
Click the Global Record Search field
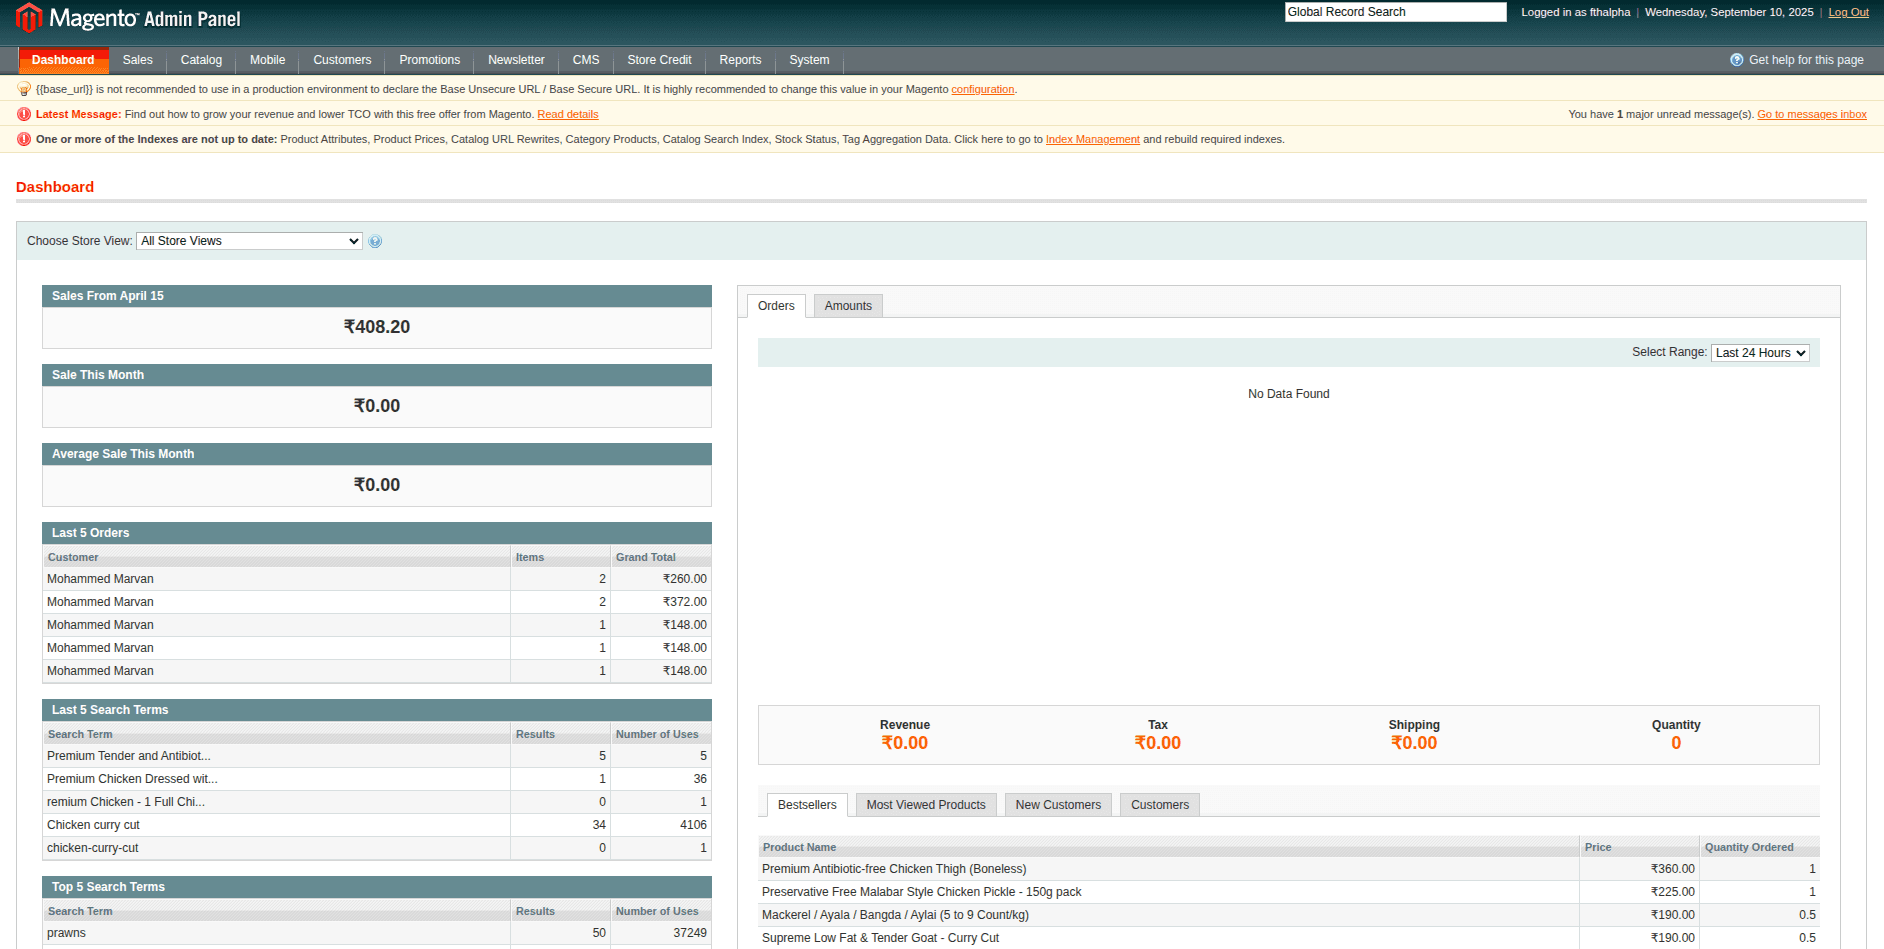tap(1395, 11)
